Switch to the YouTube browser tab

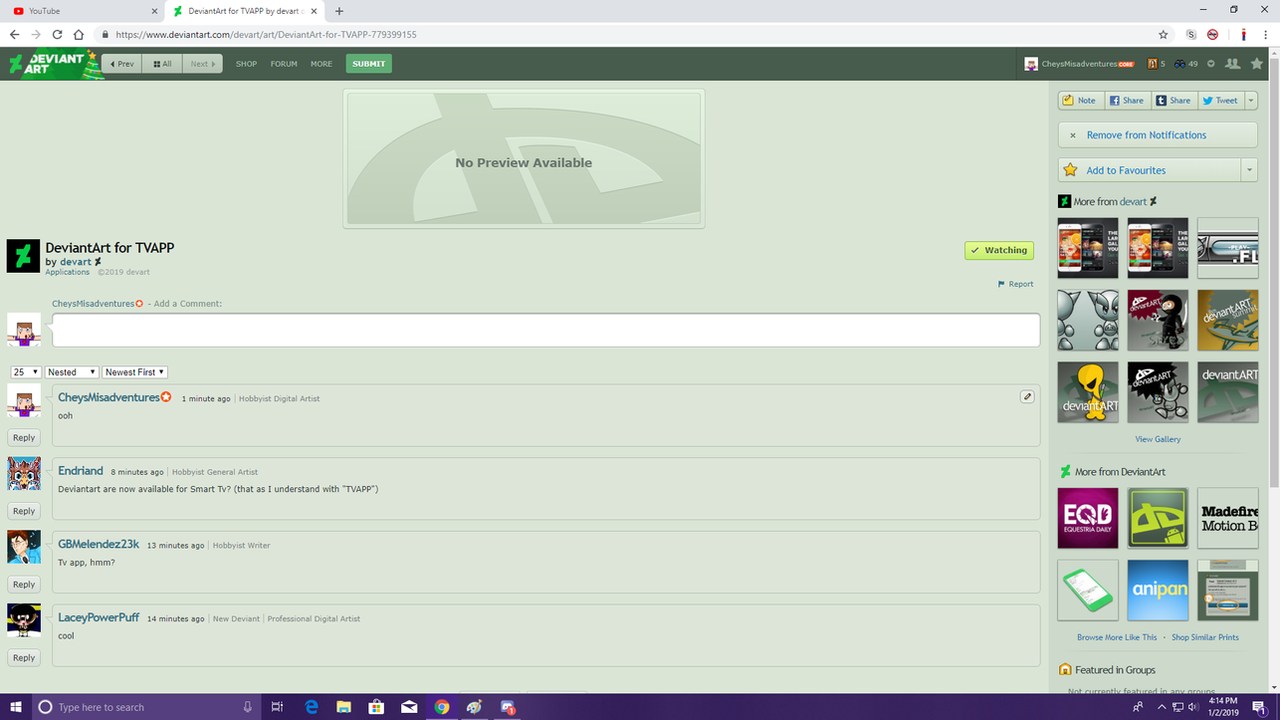(x=82, y=11)
